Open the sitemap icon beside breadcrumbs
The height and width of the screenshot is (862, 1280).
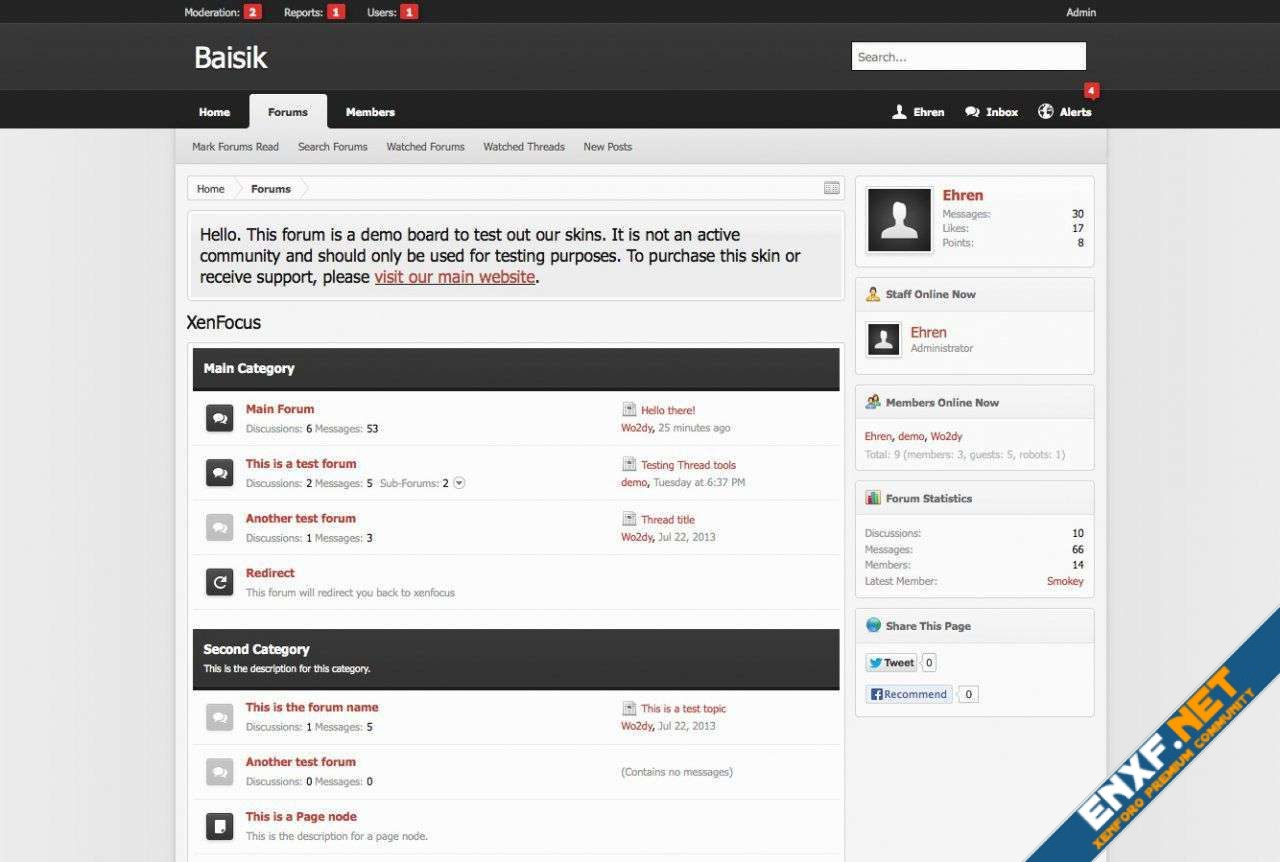pos(831,188)
